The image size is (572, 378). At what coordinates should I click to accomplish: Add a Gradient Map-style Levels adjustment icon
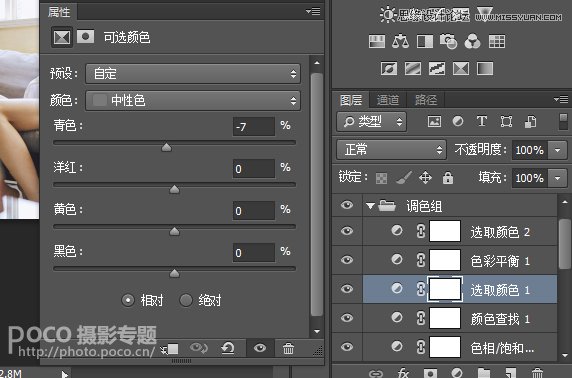click(x=376, y=42)
